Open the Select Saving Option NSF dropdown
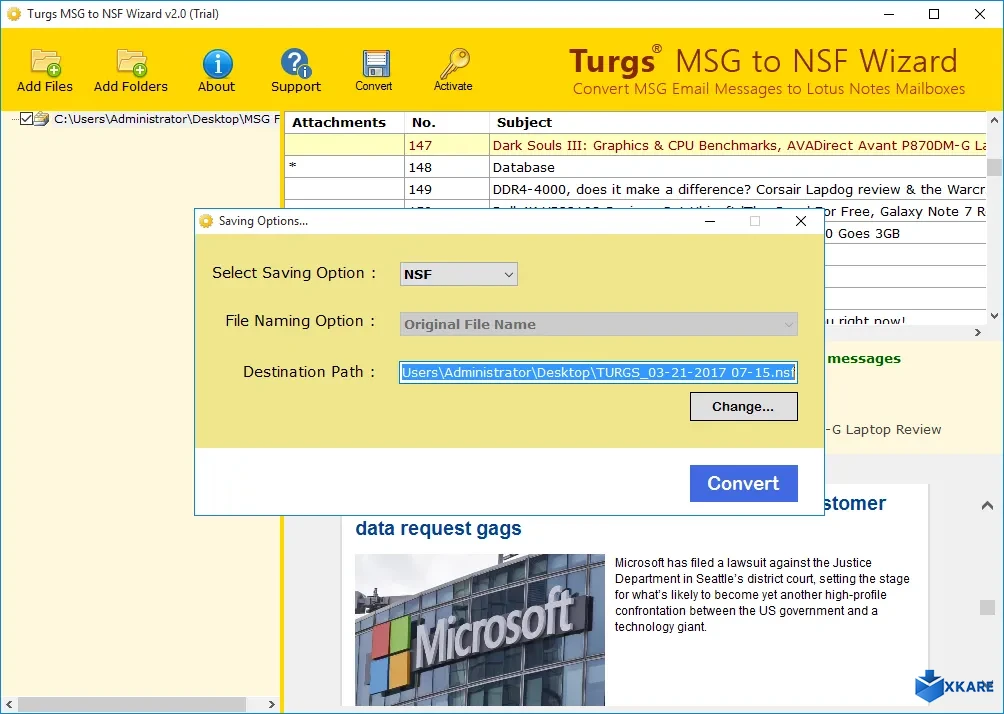 click(458, 274)
